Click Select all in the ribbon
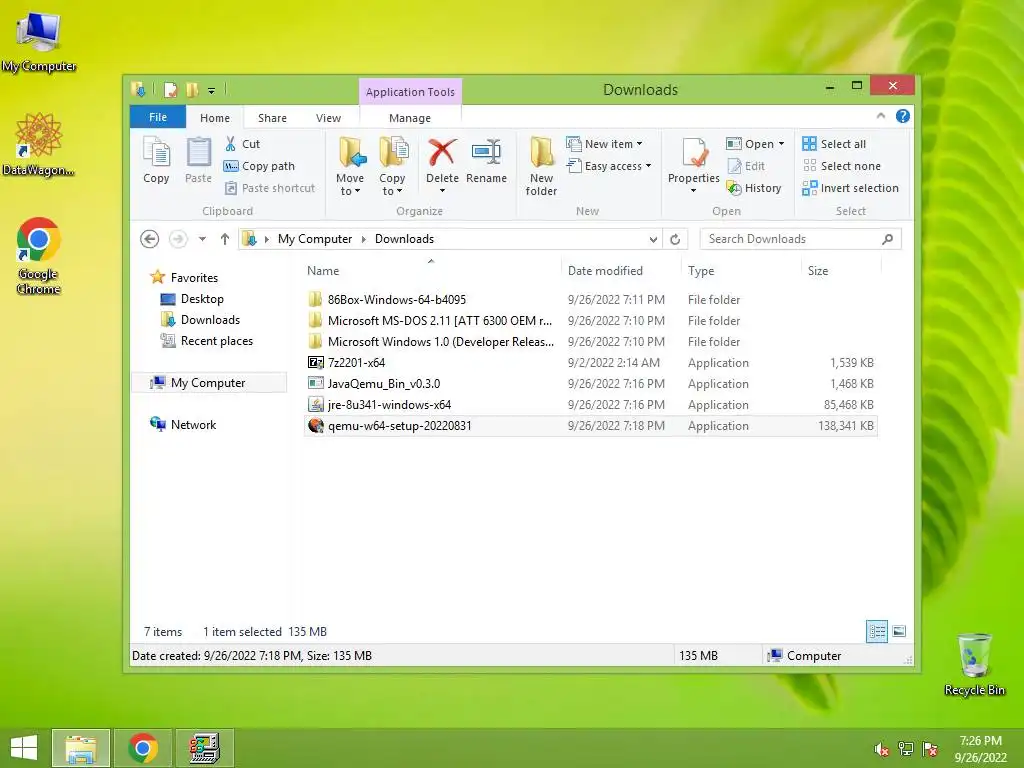Screen dimensions: 1024x768 pyautogui.click(x=834, y=144)
